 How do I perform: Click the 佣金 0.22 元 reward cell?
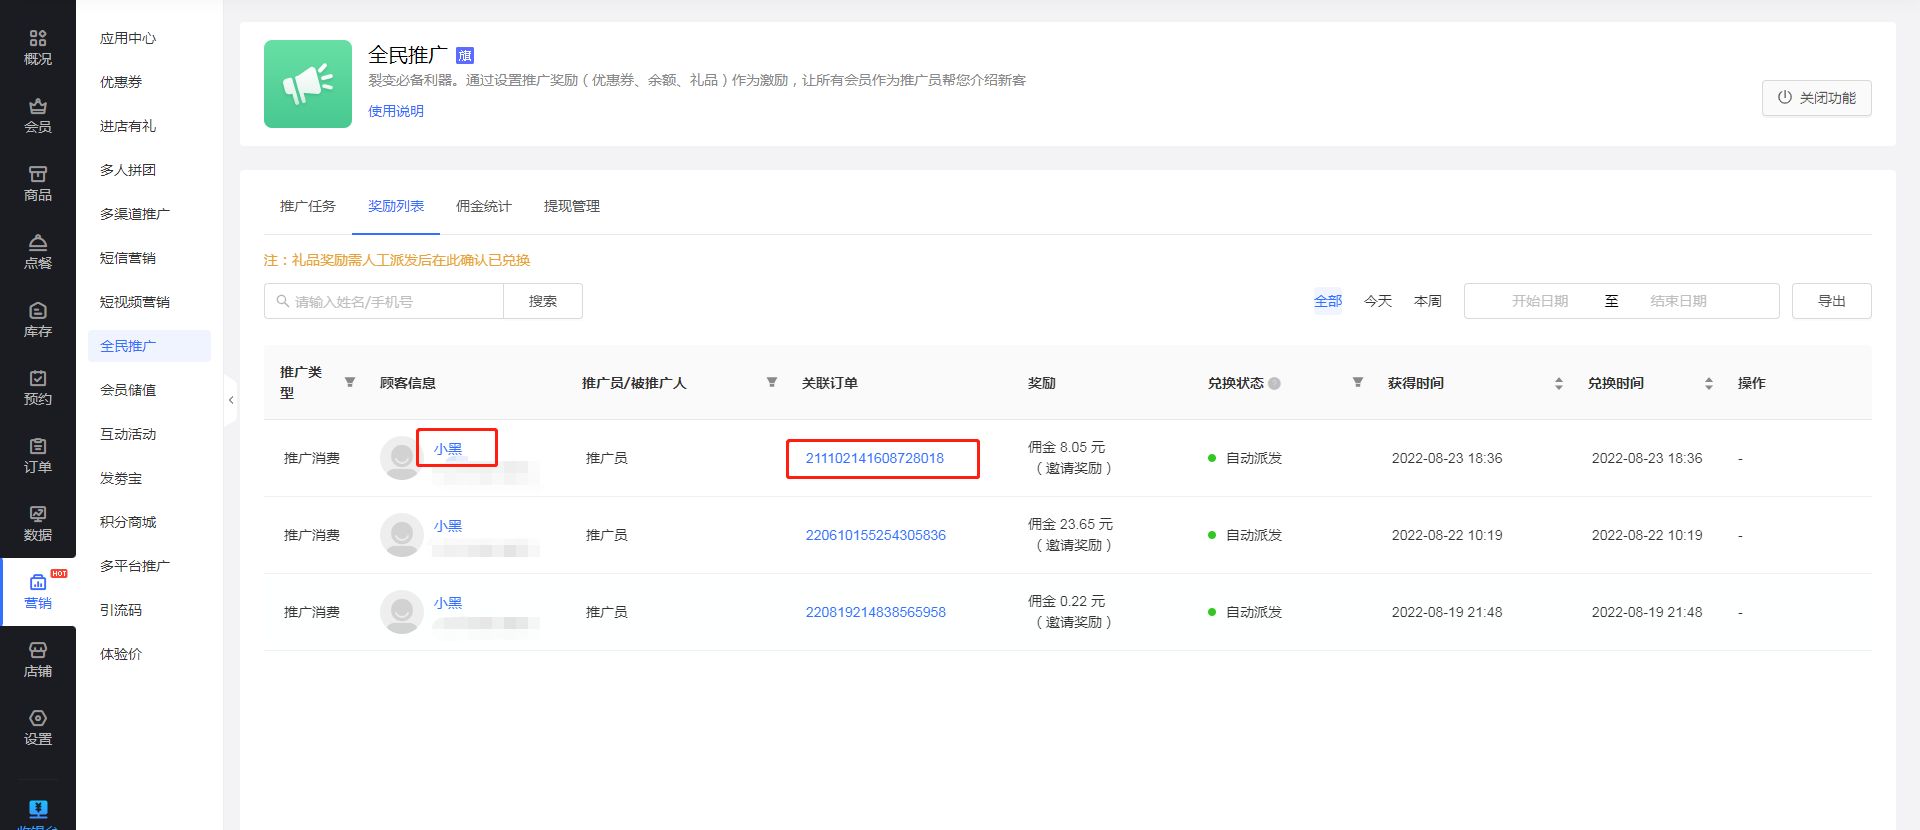coord(1071,612)
